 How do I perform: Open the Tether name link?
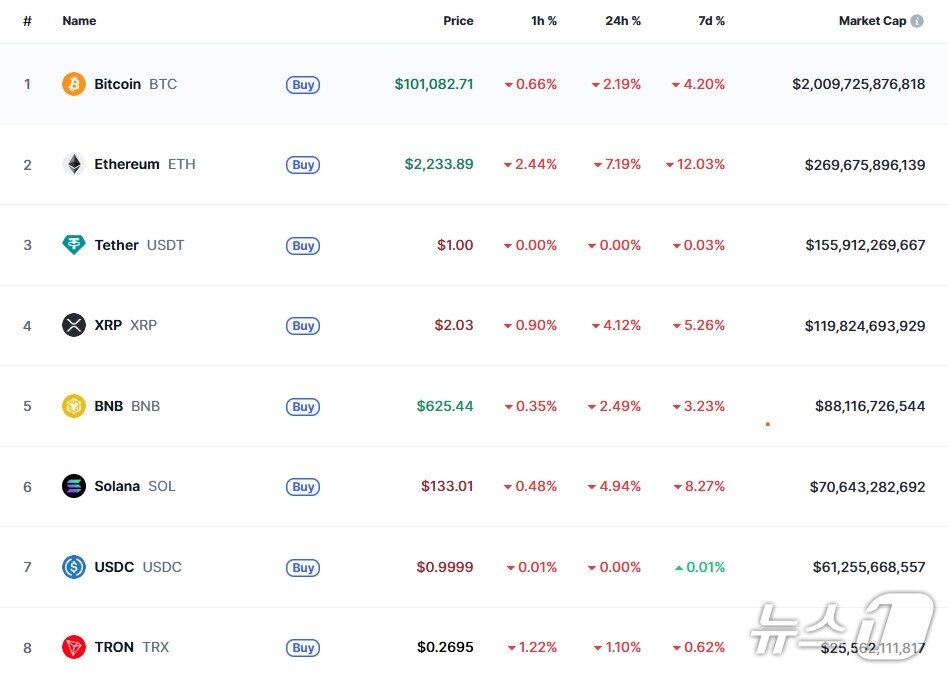pyautogui.click(x=116, y=245)
